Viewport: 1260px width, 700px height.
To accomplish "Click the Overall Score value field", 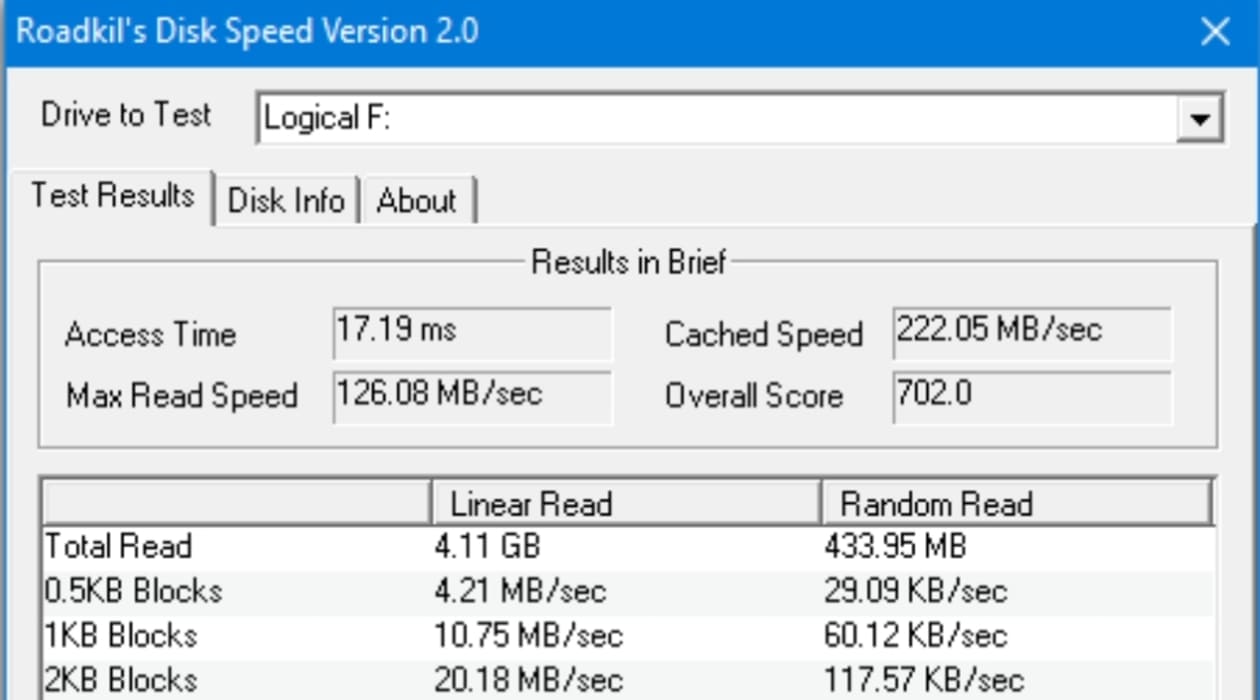I will (x=1031, y=397).
